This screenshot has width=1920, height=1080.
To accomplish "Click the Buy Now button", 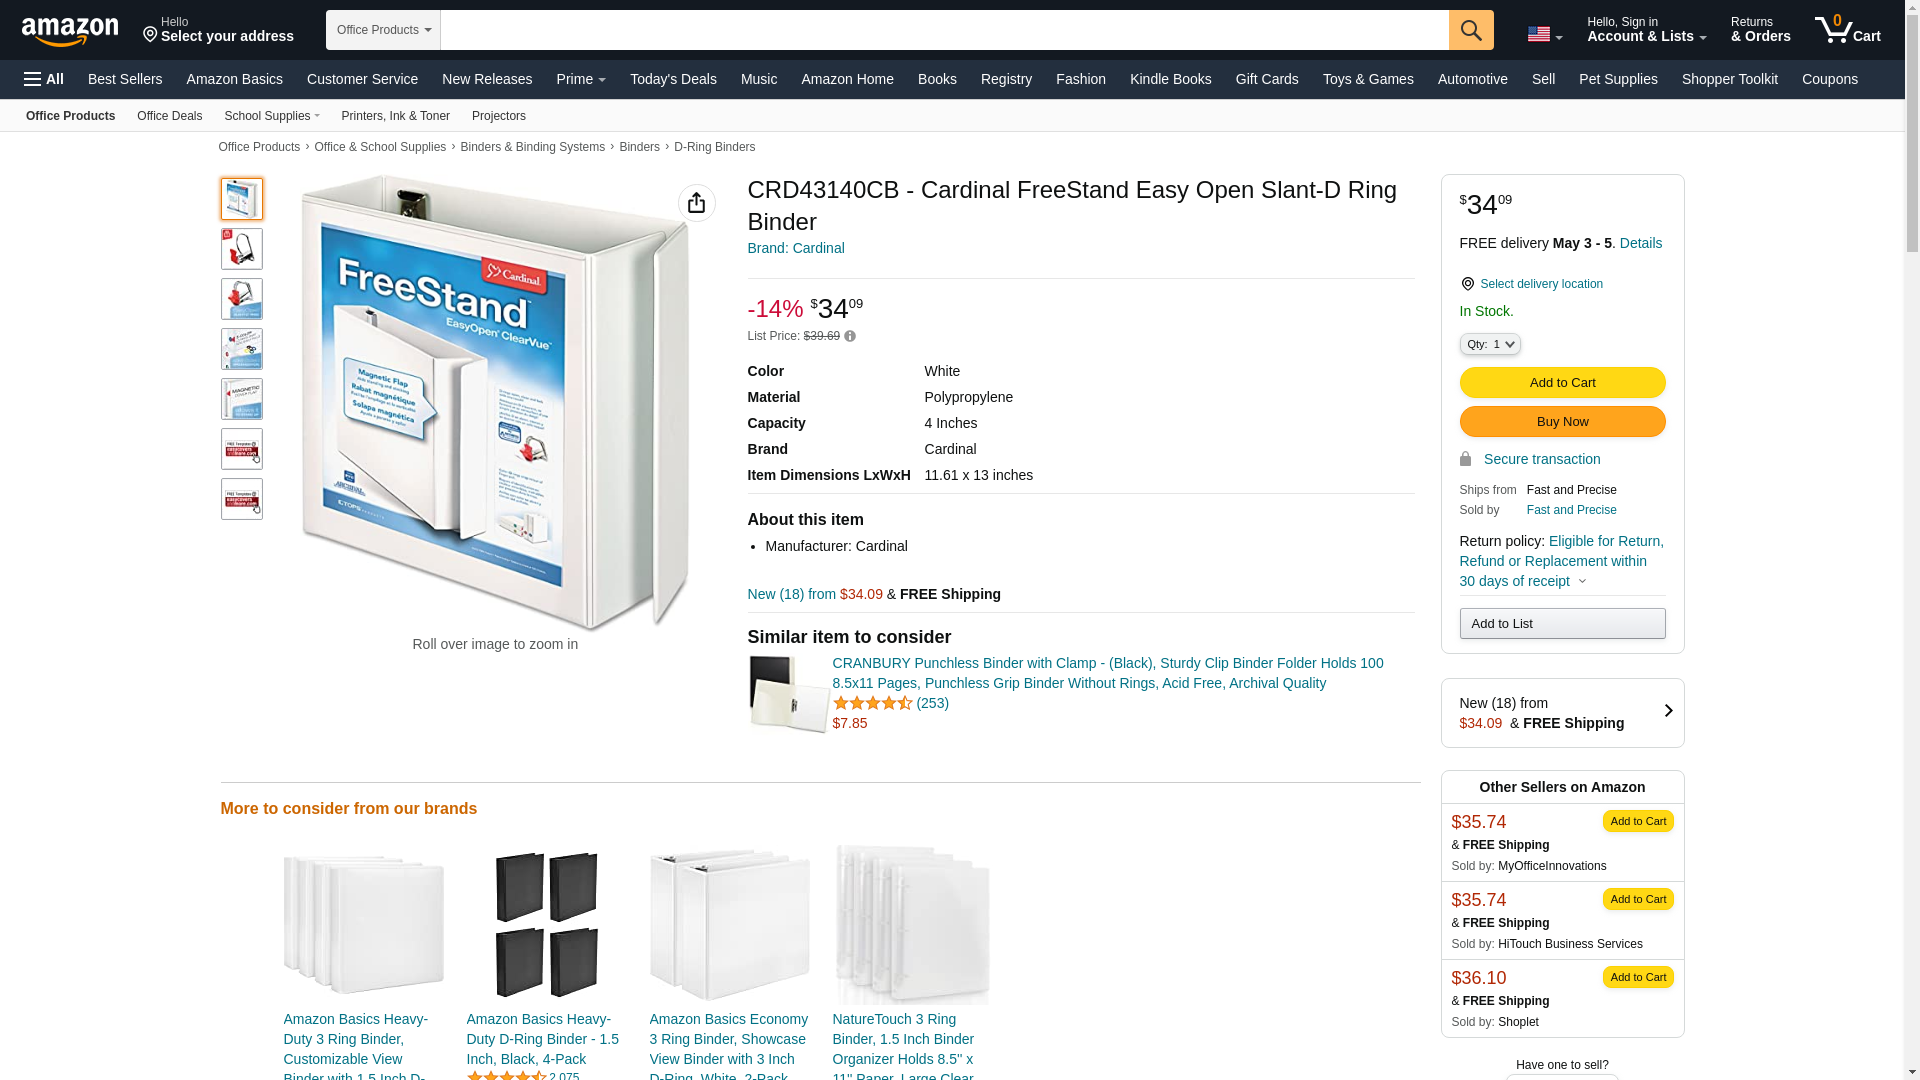I will click(x=1562, y=422).
